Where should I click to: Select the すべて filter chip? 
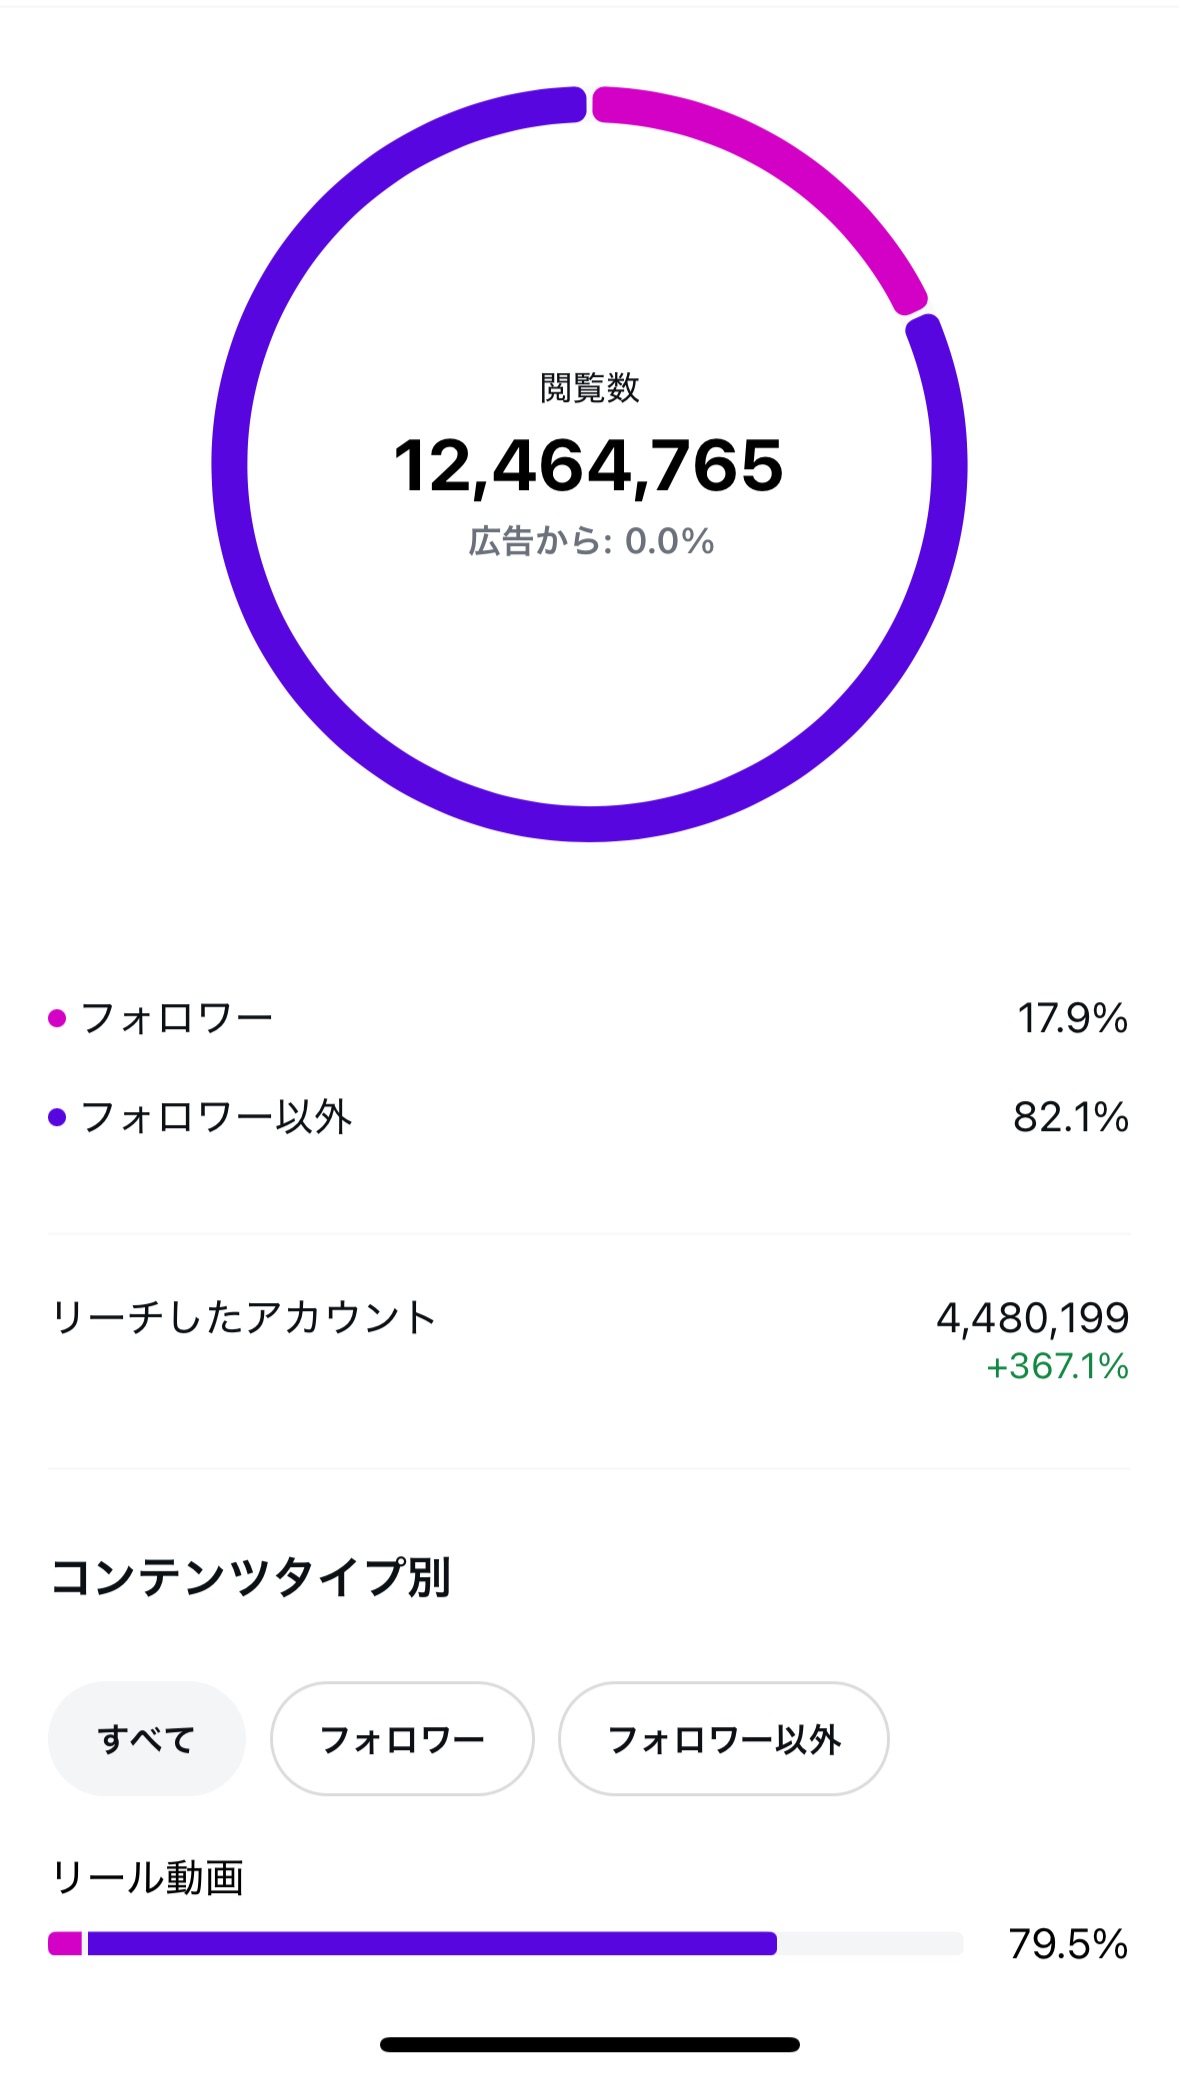[x=147, y=1739]
